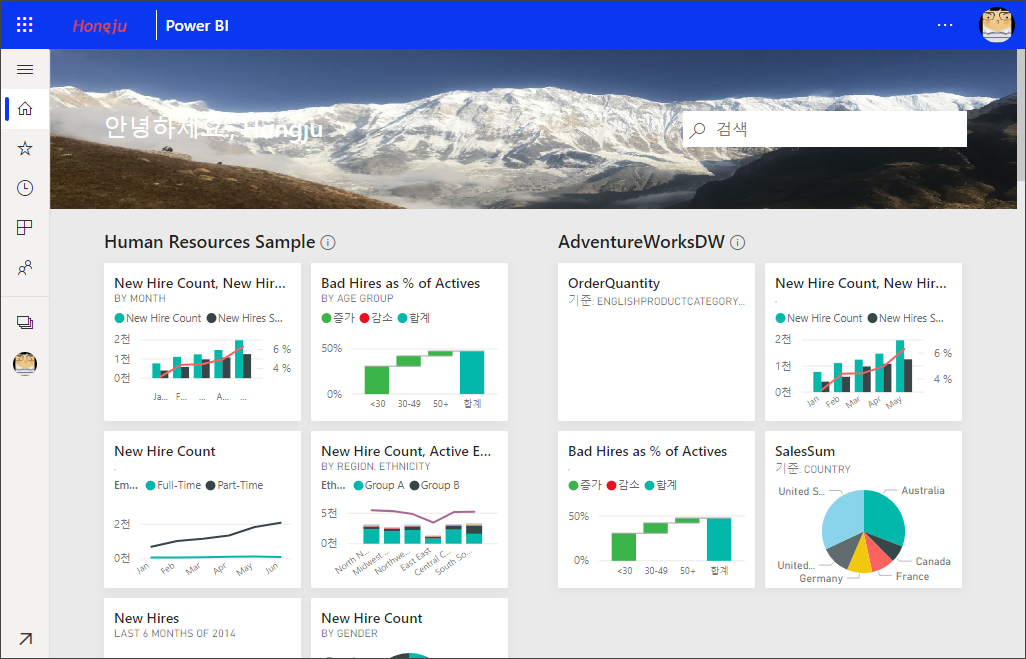The width and height of the screenshot is (1026, 659).
Task: Open the user profile avatar in the header
Action: (996, 25)
